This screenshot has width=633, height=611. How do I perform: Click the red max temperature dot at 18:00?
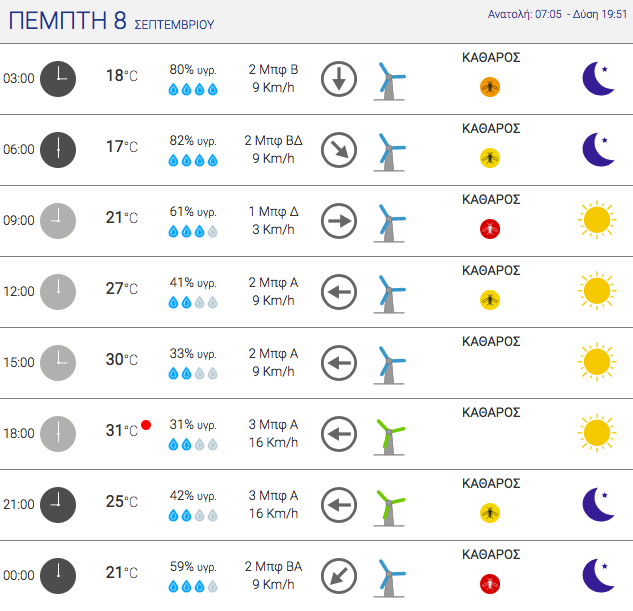146,425
